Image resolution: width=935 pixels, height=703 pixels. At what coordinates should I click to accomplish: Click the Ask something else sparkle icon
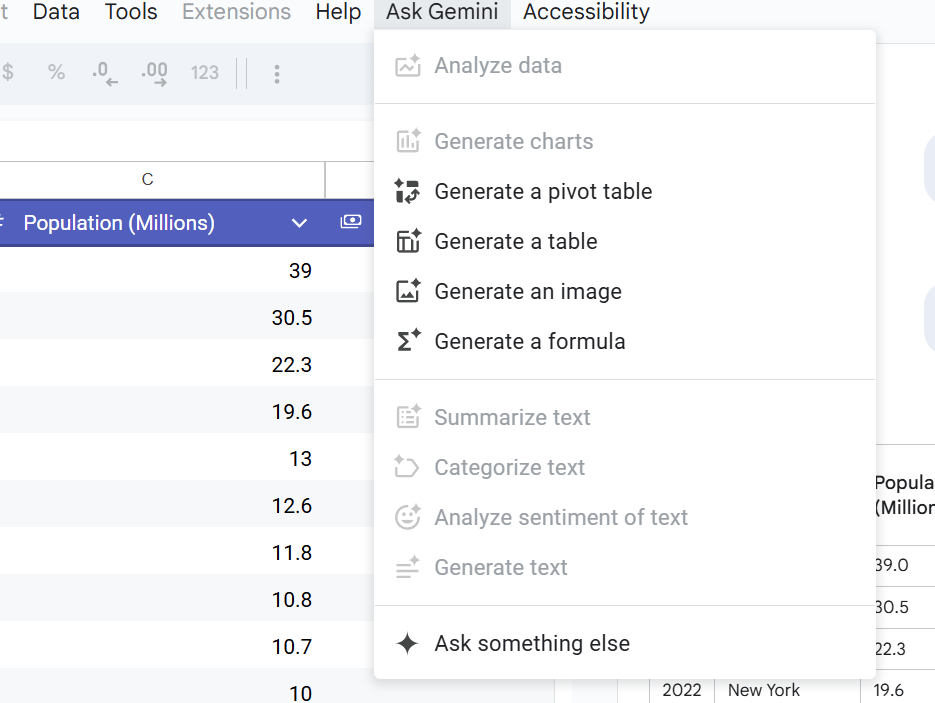click(407, 644)
